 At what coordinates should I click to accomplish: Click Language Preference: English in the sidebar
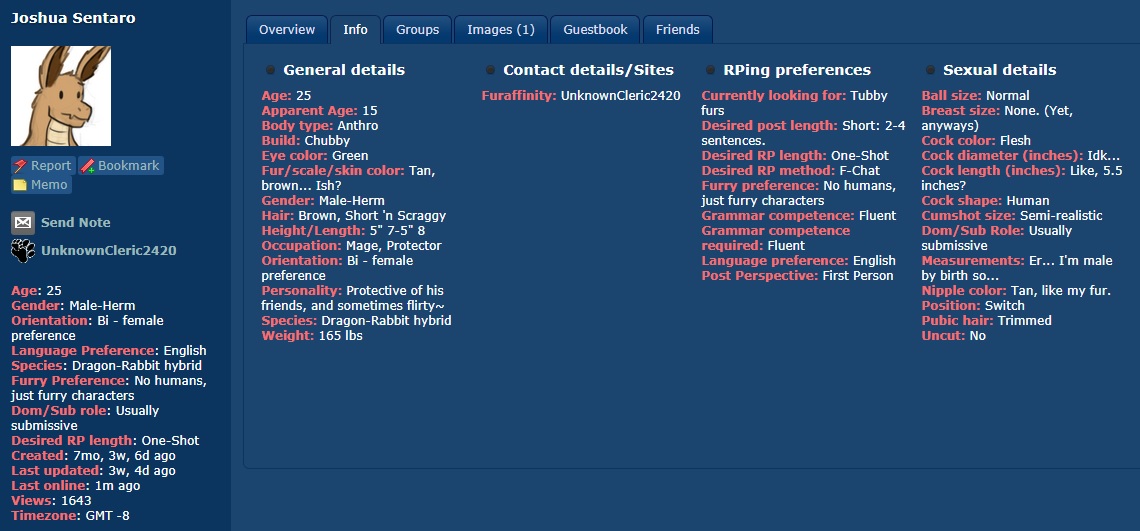click(108, 351)
